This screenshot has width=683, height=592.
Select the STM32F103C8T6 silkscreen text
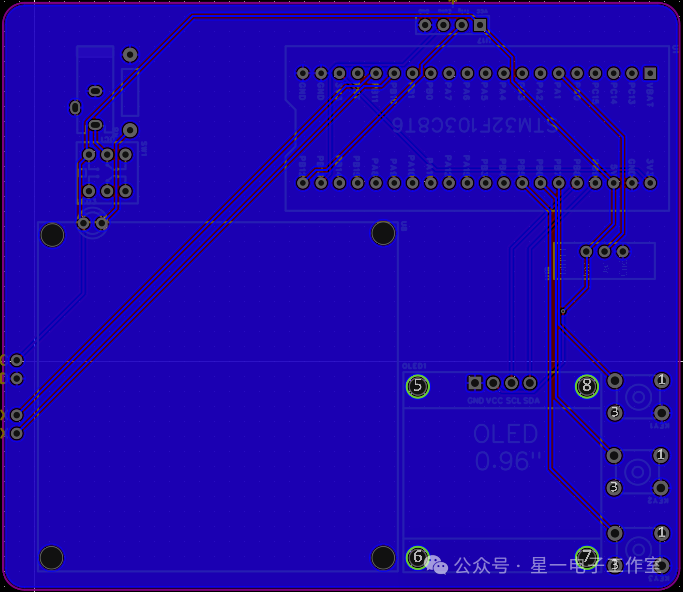(x=474, y=125)
